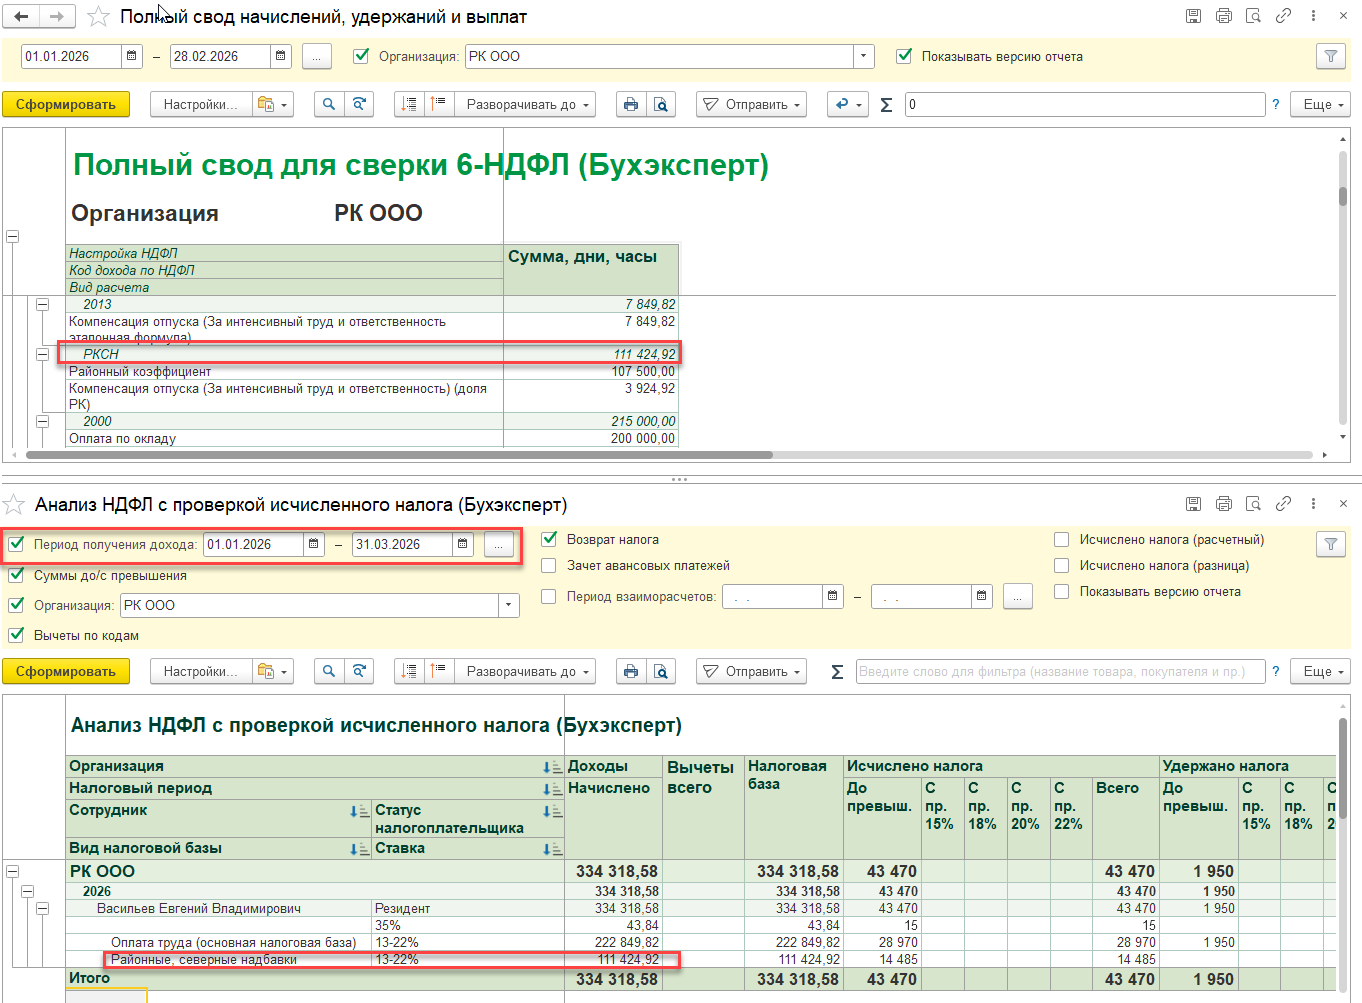Image resolution: width=1362 pixels, height=1003 pixels.
Task: Click the magnifier search icon in lower toolbar
Action: tap(328, 672)
